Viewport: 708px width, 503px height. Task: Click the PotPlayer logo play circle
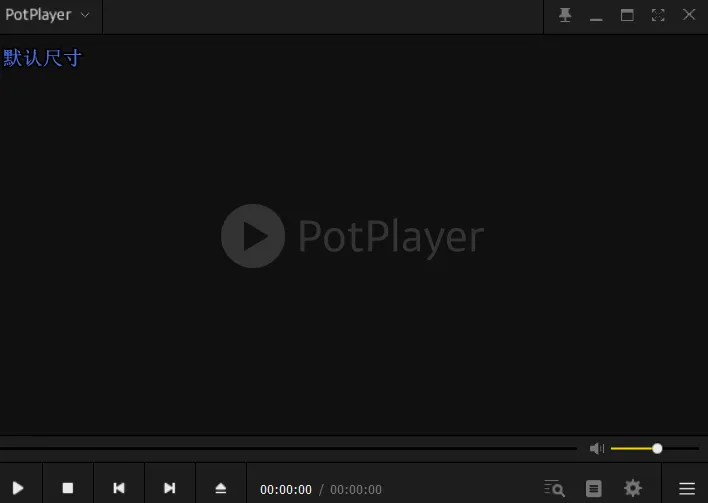tap(253, 236)
